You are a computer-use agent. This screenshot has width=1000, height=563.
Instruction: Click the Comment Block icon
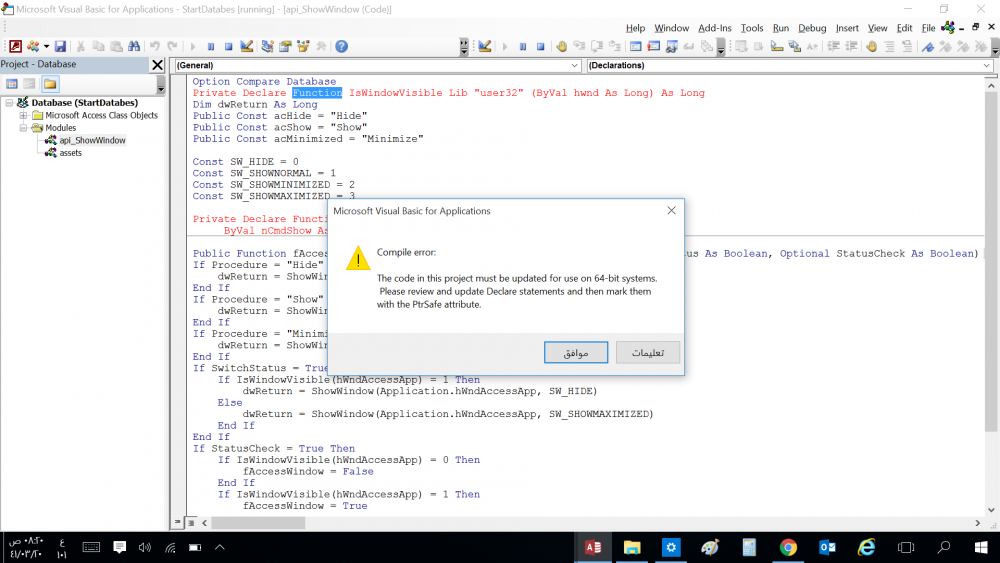[889, 47]
